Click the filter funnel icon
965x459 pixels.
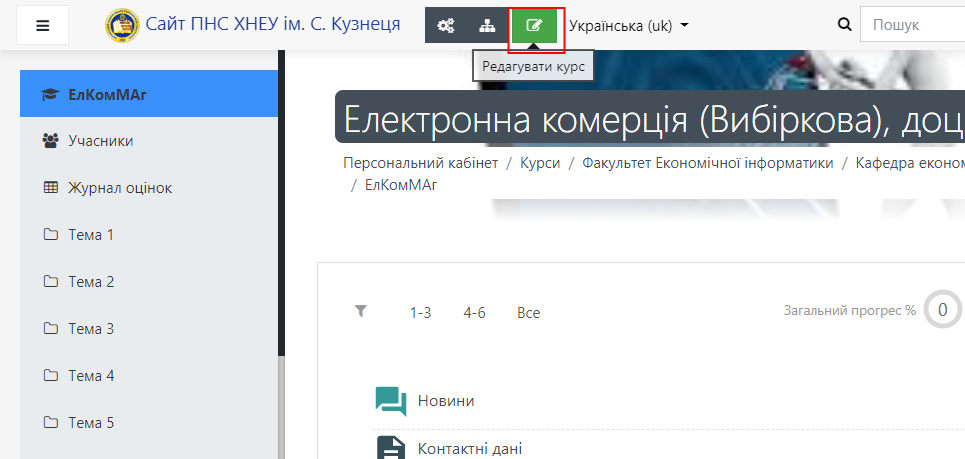pos(361,311)
